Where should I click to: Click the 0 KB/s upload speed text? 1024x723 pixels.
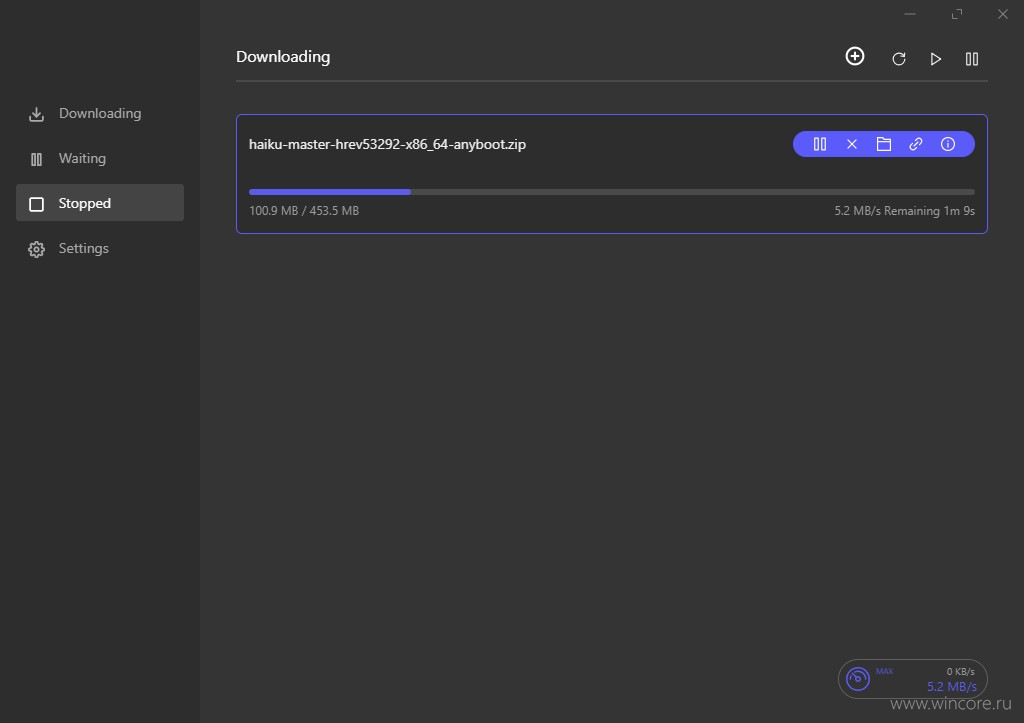click(x=960, y=671)
